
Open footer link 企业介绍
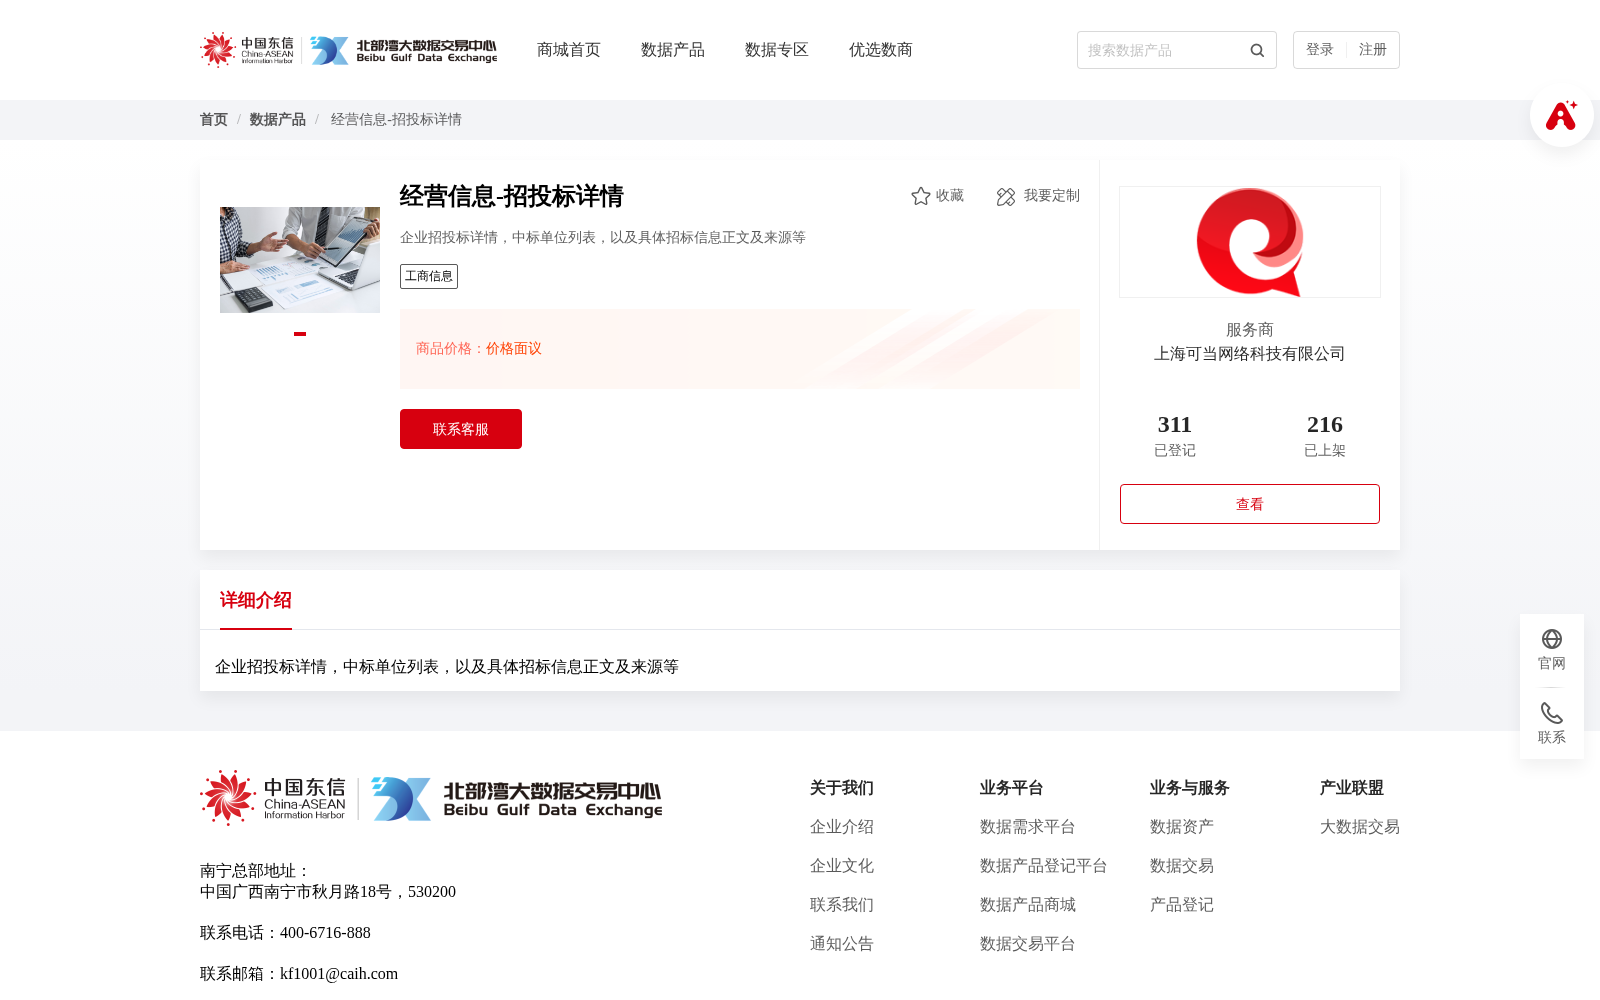click(842, 827)
